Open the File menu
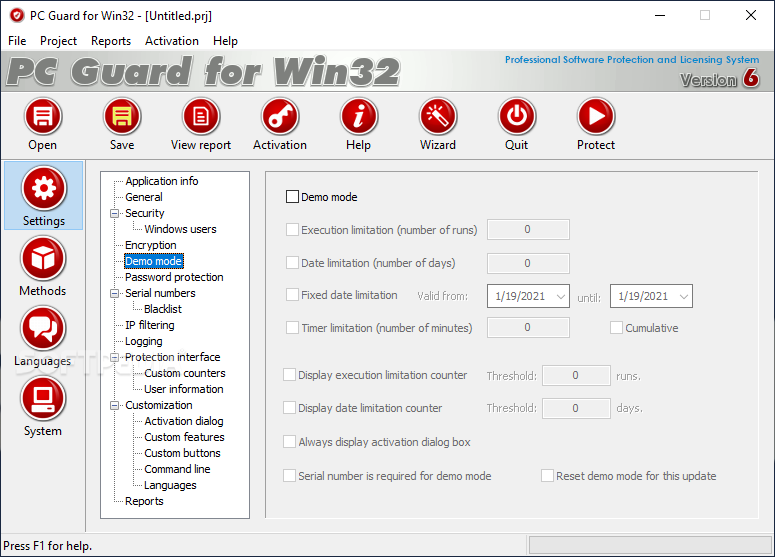The image size is (775, 557). [17, 41]
